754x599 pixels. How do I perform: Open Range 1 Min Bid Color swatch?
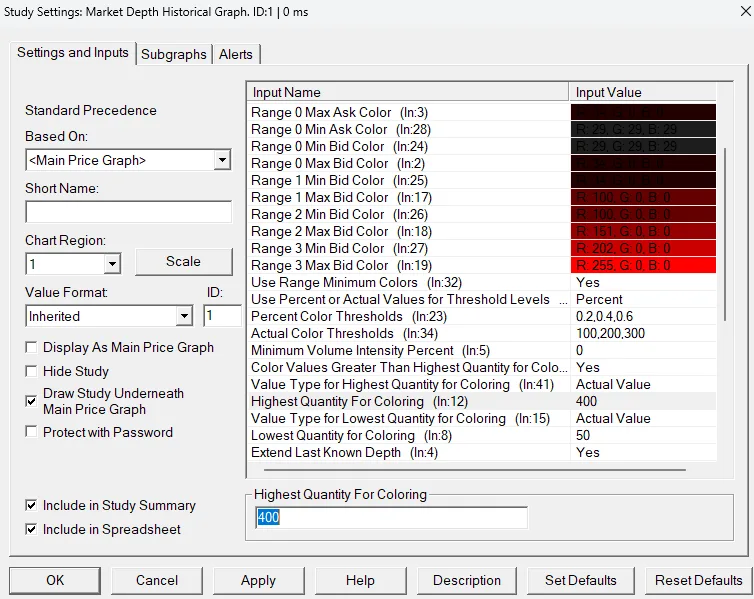click(643, 180)
